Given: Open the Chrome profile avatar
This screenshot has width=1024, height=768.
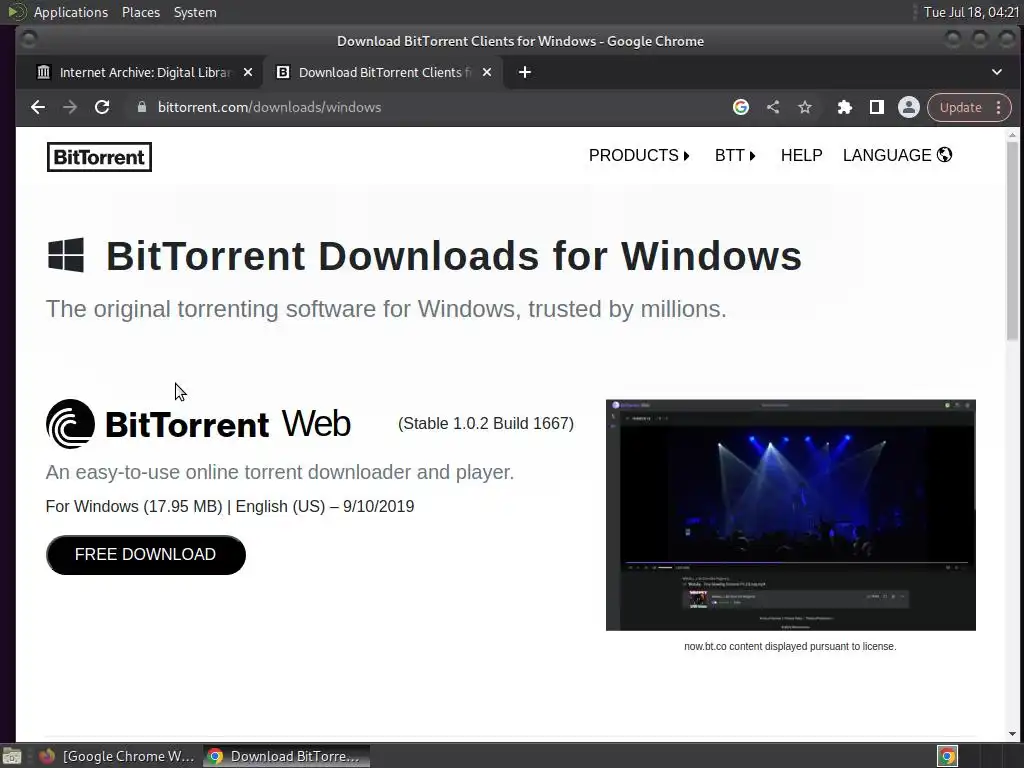Looking at the screenshot, I should [908, 107].
